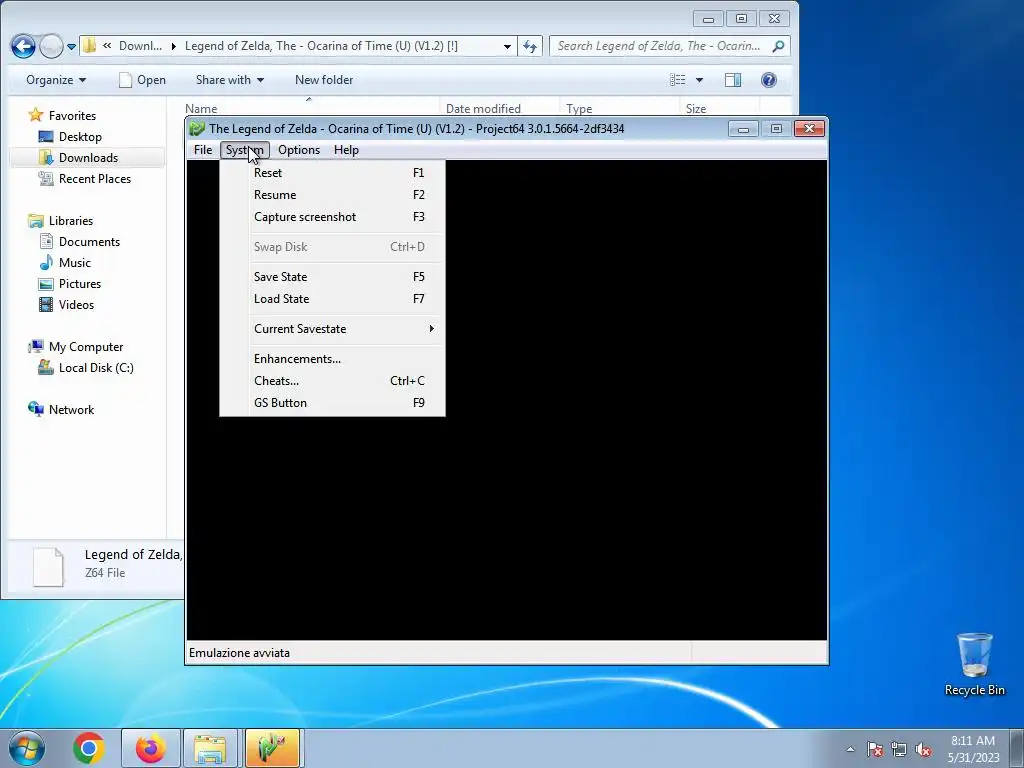This screenshot has width=1024, height=768.
Task: Select Favorites in the navigation pane
Action: 72,116
